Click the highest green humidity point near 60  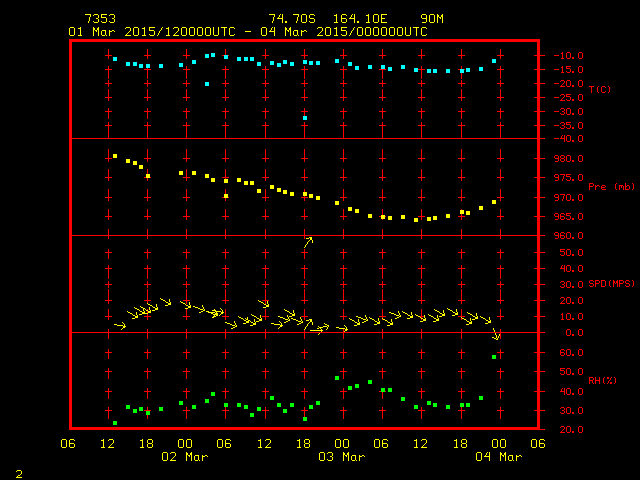click(x=494, y=357)
